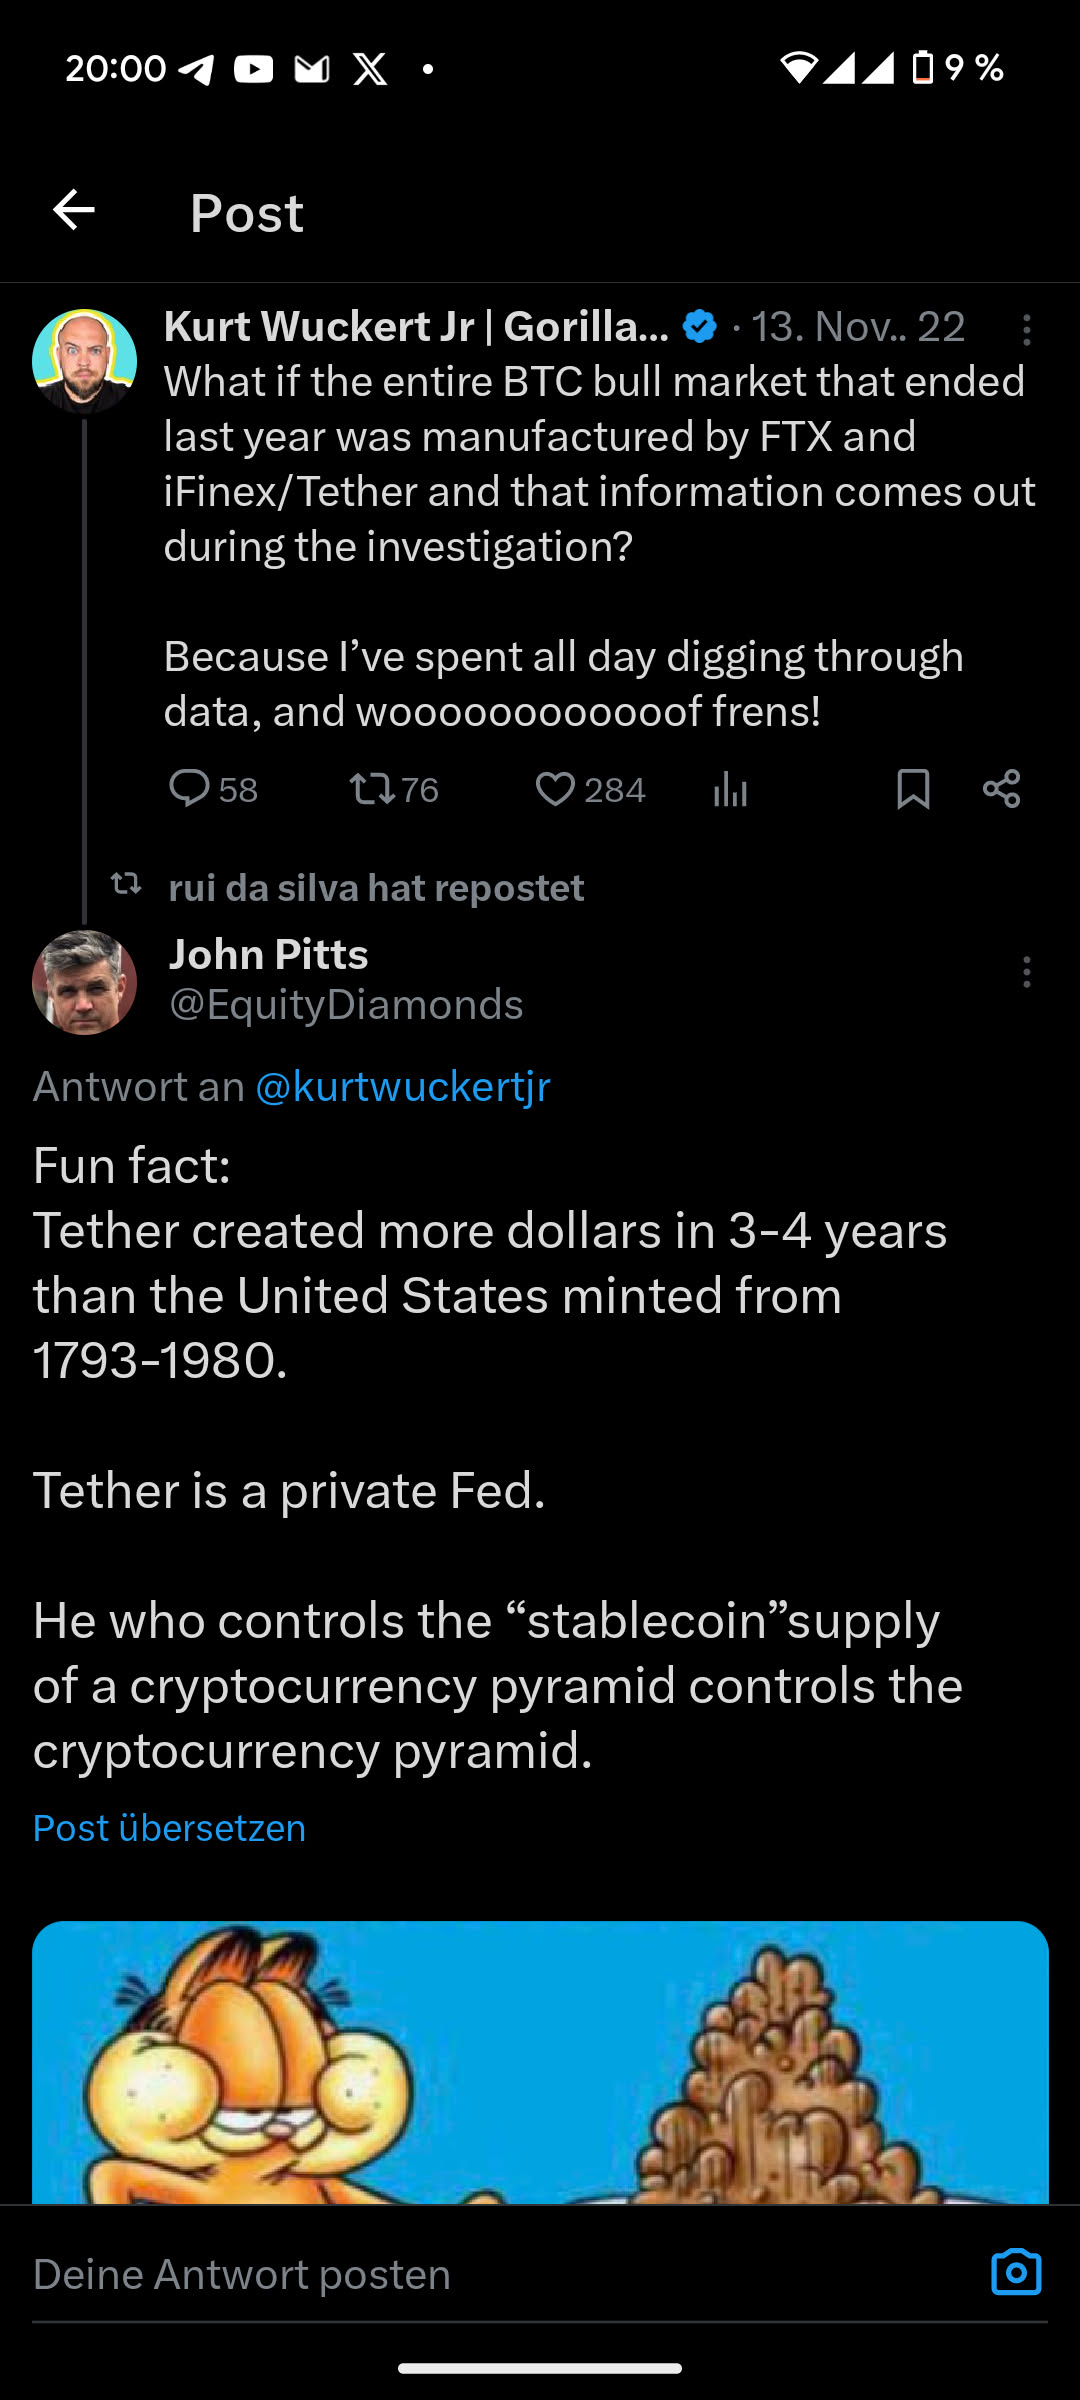Share Kurt Wuckert's post
Screen dimensions: 1080x2400
[x=1001, y=789]
